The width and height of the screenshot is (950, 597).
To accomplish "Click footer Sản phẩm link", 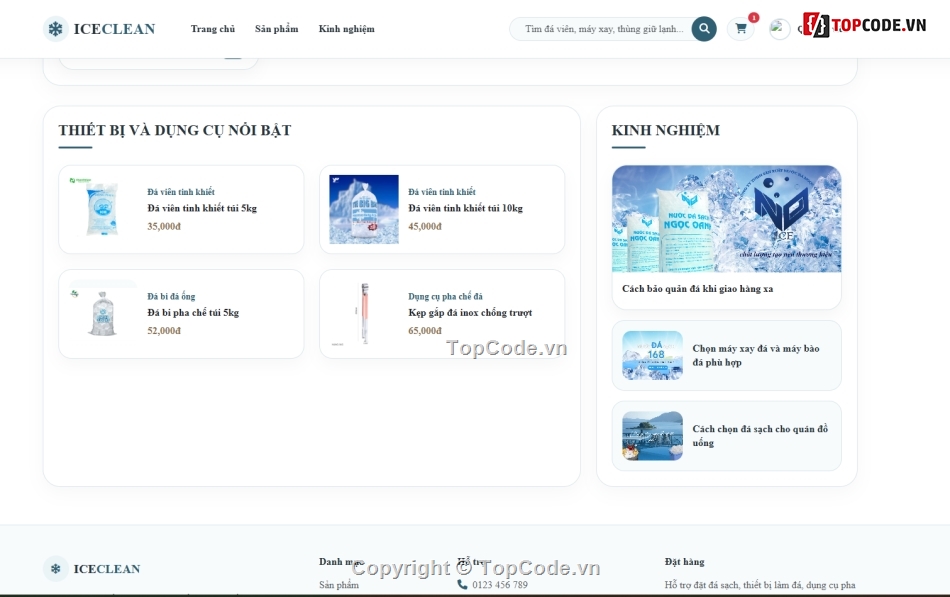I will [339, 585].
